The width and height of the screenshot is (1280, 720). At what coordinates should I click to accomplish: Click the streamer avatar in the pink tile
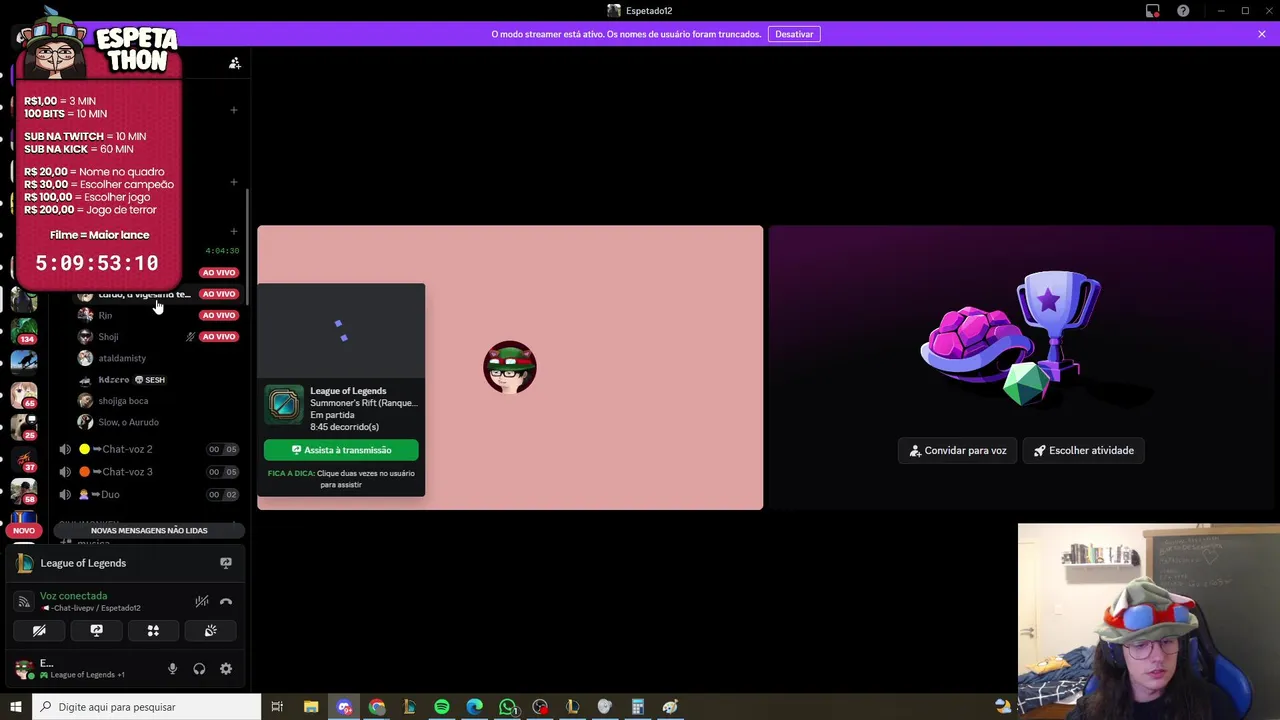point(510,367)
